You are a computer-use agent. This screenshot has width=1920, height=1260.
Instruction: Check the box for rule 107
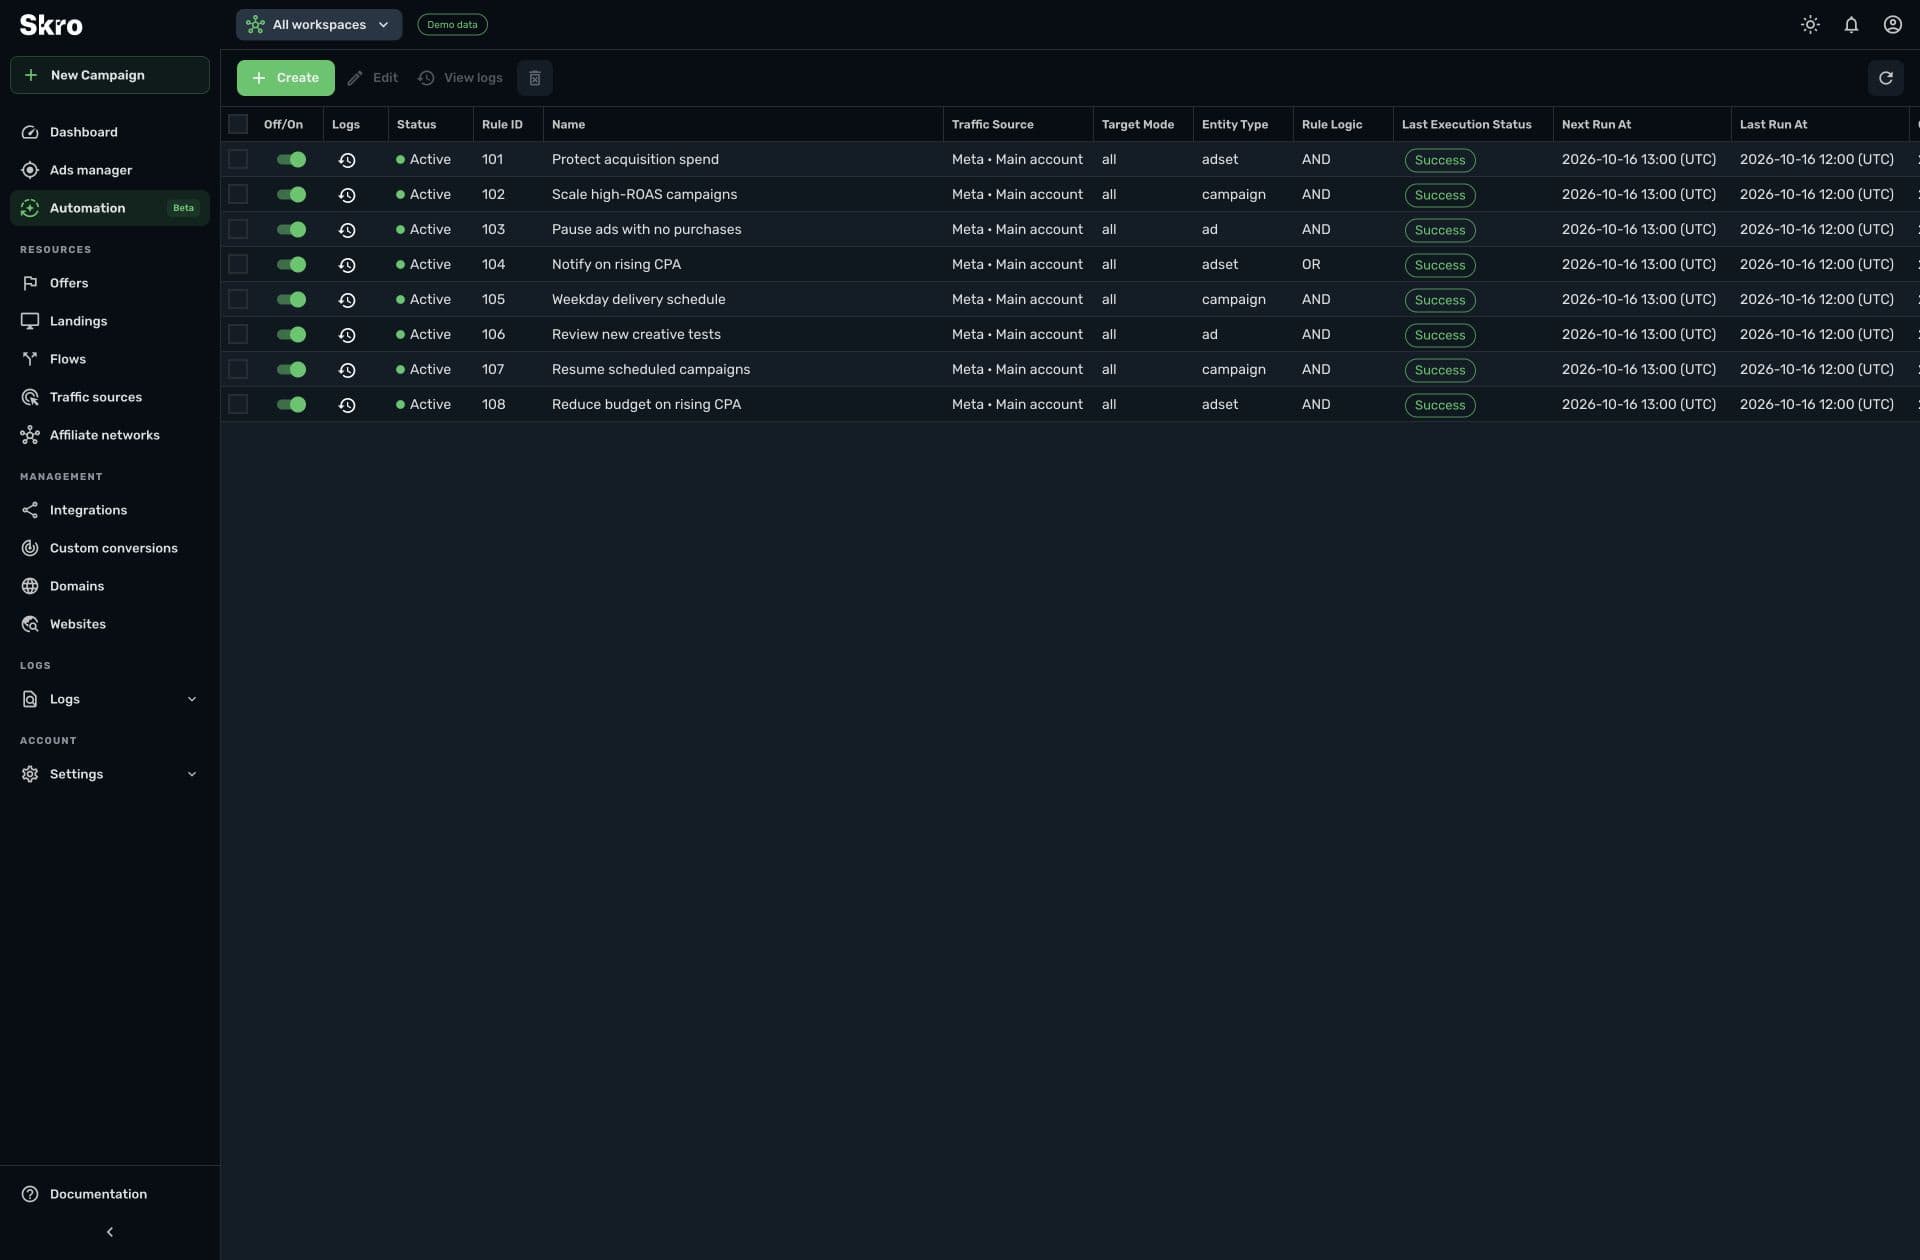click(238, 369)
